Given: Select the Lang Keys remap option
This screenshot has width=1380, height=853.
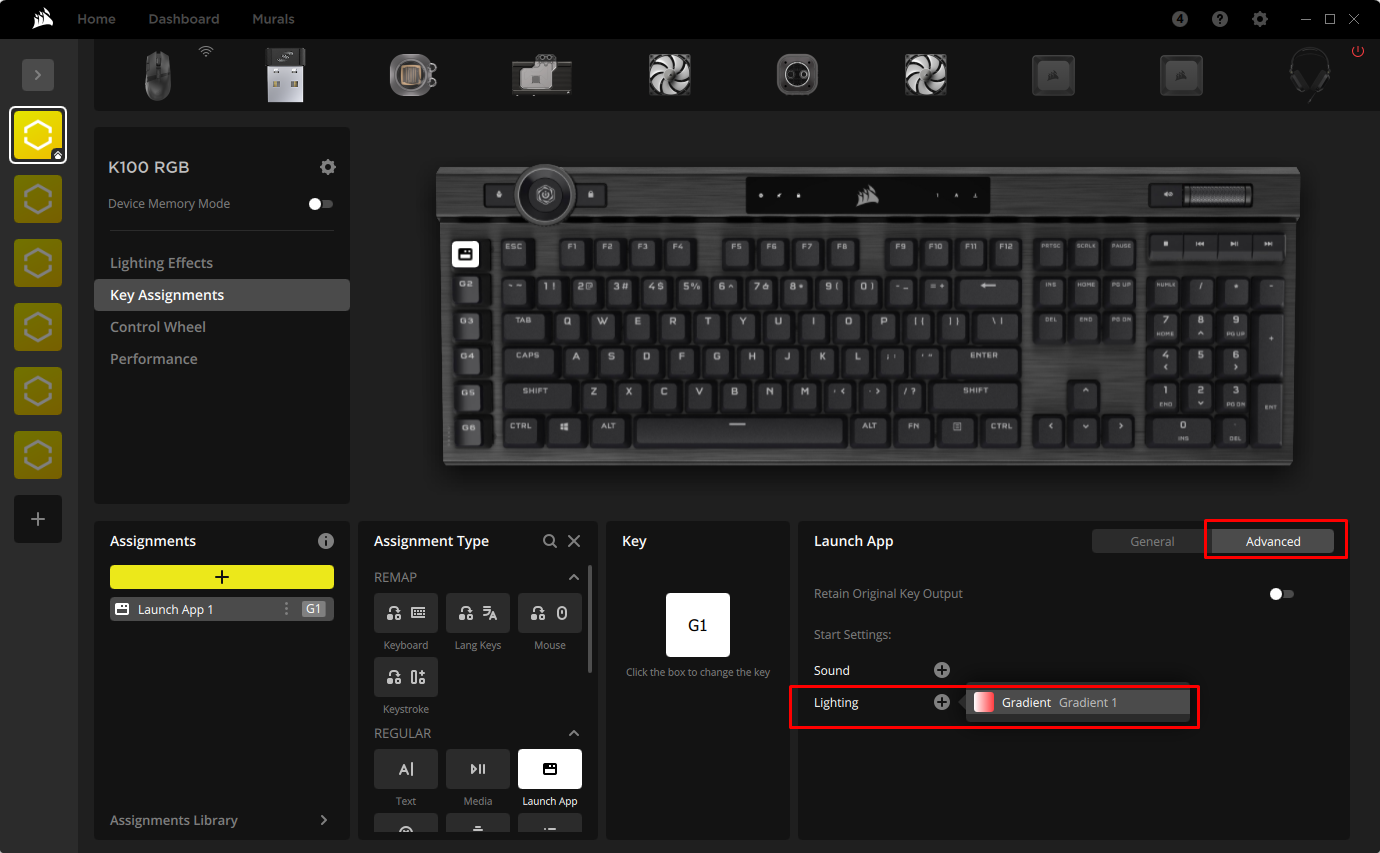Looking at the screenshot, I should (x=477, y=613).
